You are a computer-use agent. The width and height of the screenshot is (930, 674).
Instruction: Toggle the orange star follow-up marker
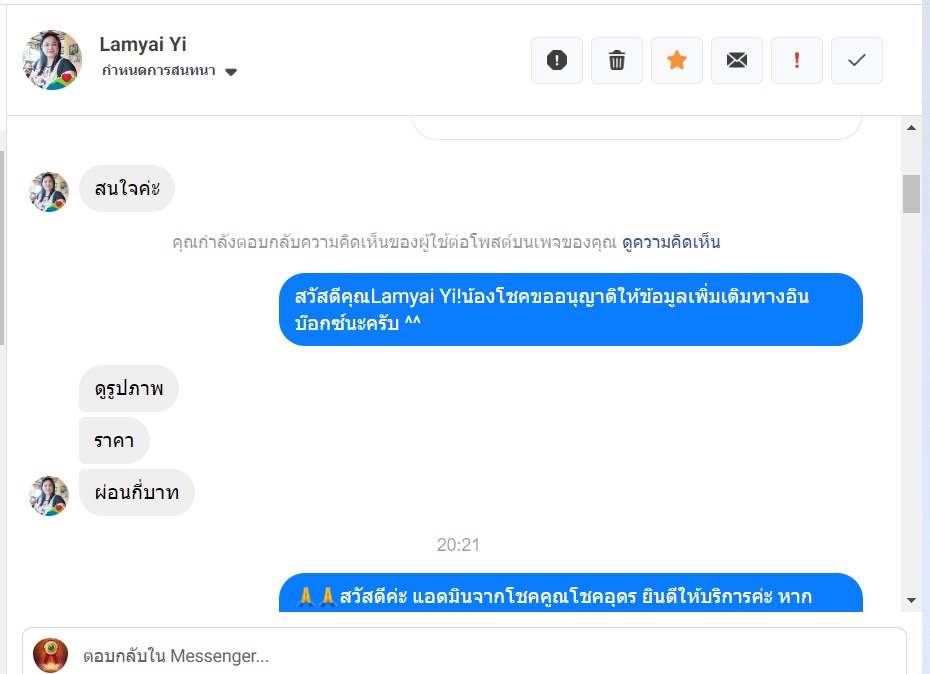coord(677,61)
